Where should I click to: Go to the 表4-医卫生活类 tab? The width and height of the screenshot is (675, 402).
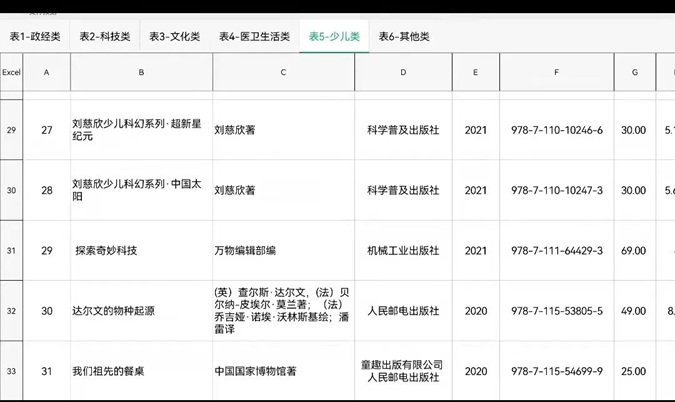254,37
